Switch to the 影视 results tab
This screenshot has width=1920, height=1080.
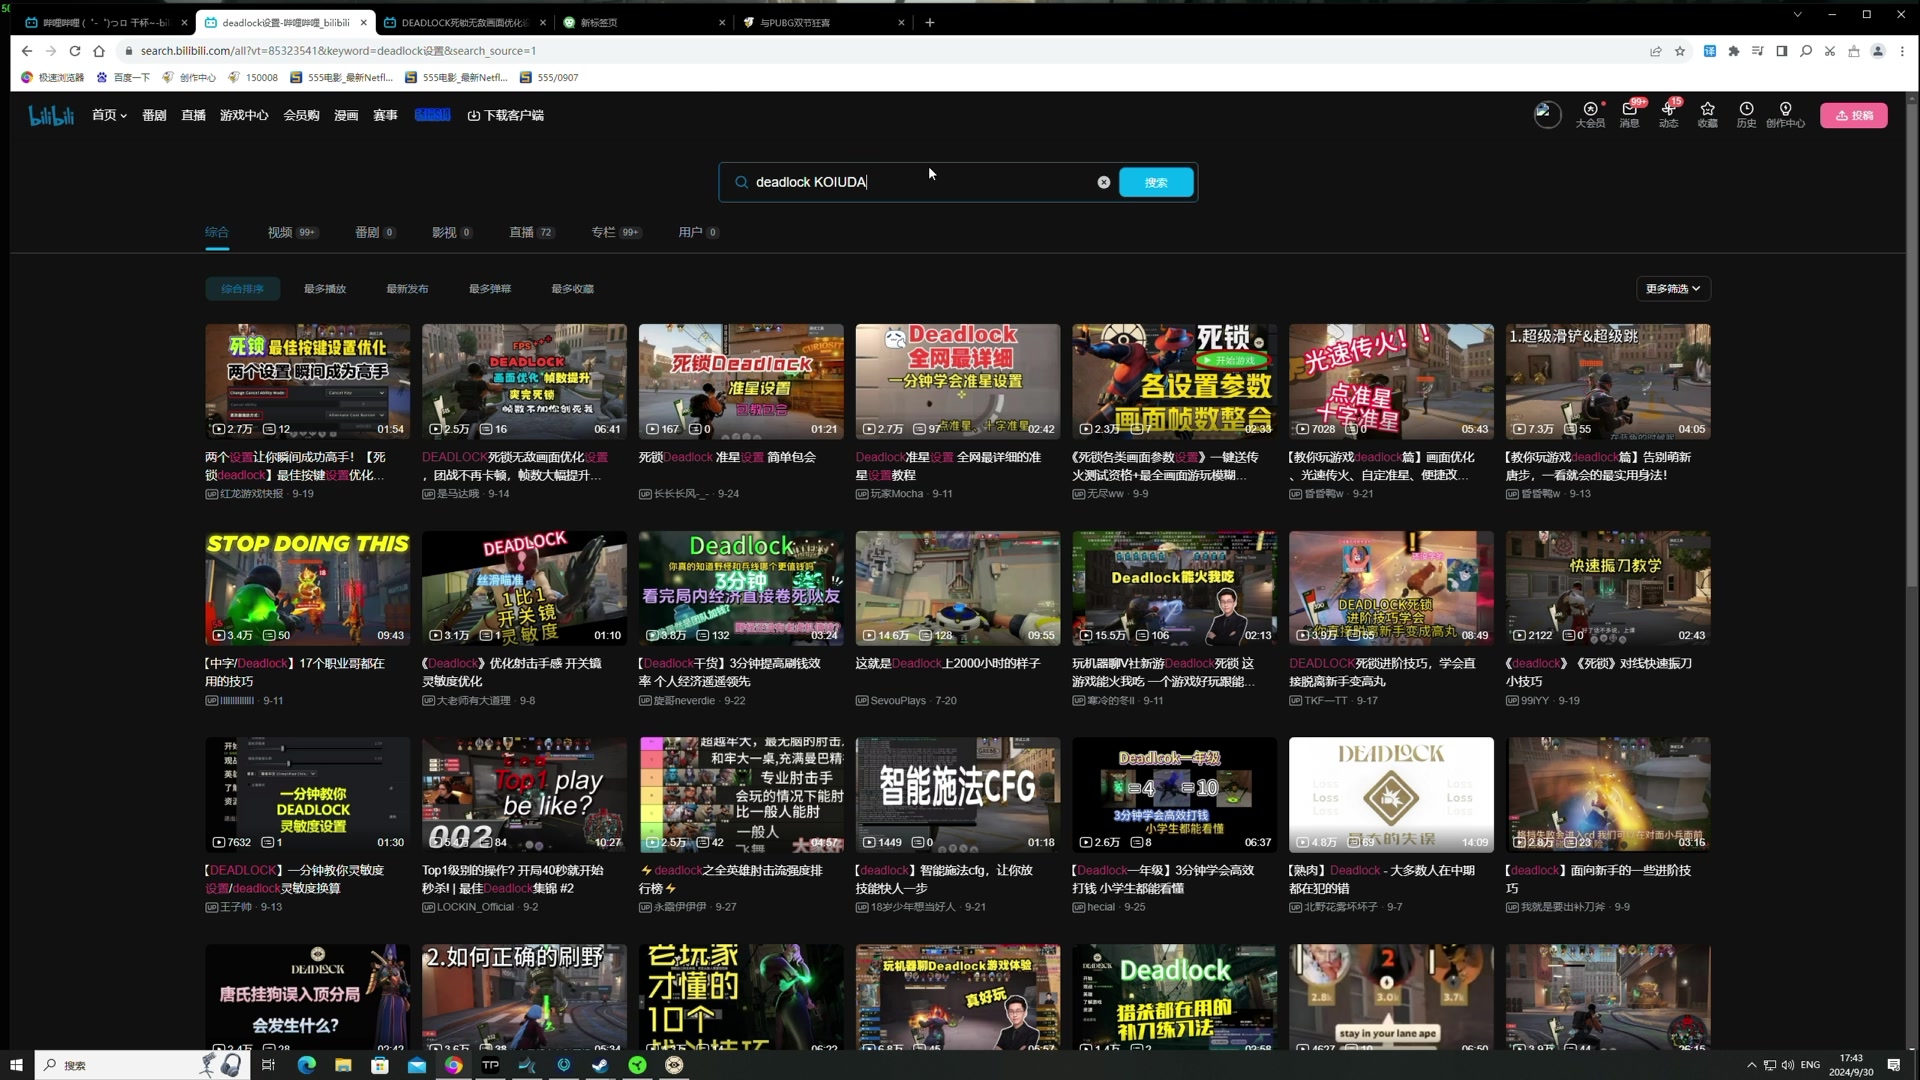point(452,232)
